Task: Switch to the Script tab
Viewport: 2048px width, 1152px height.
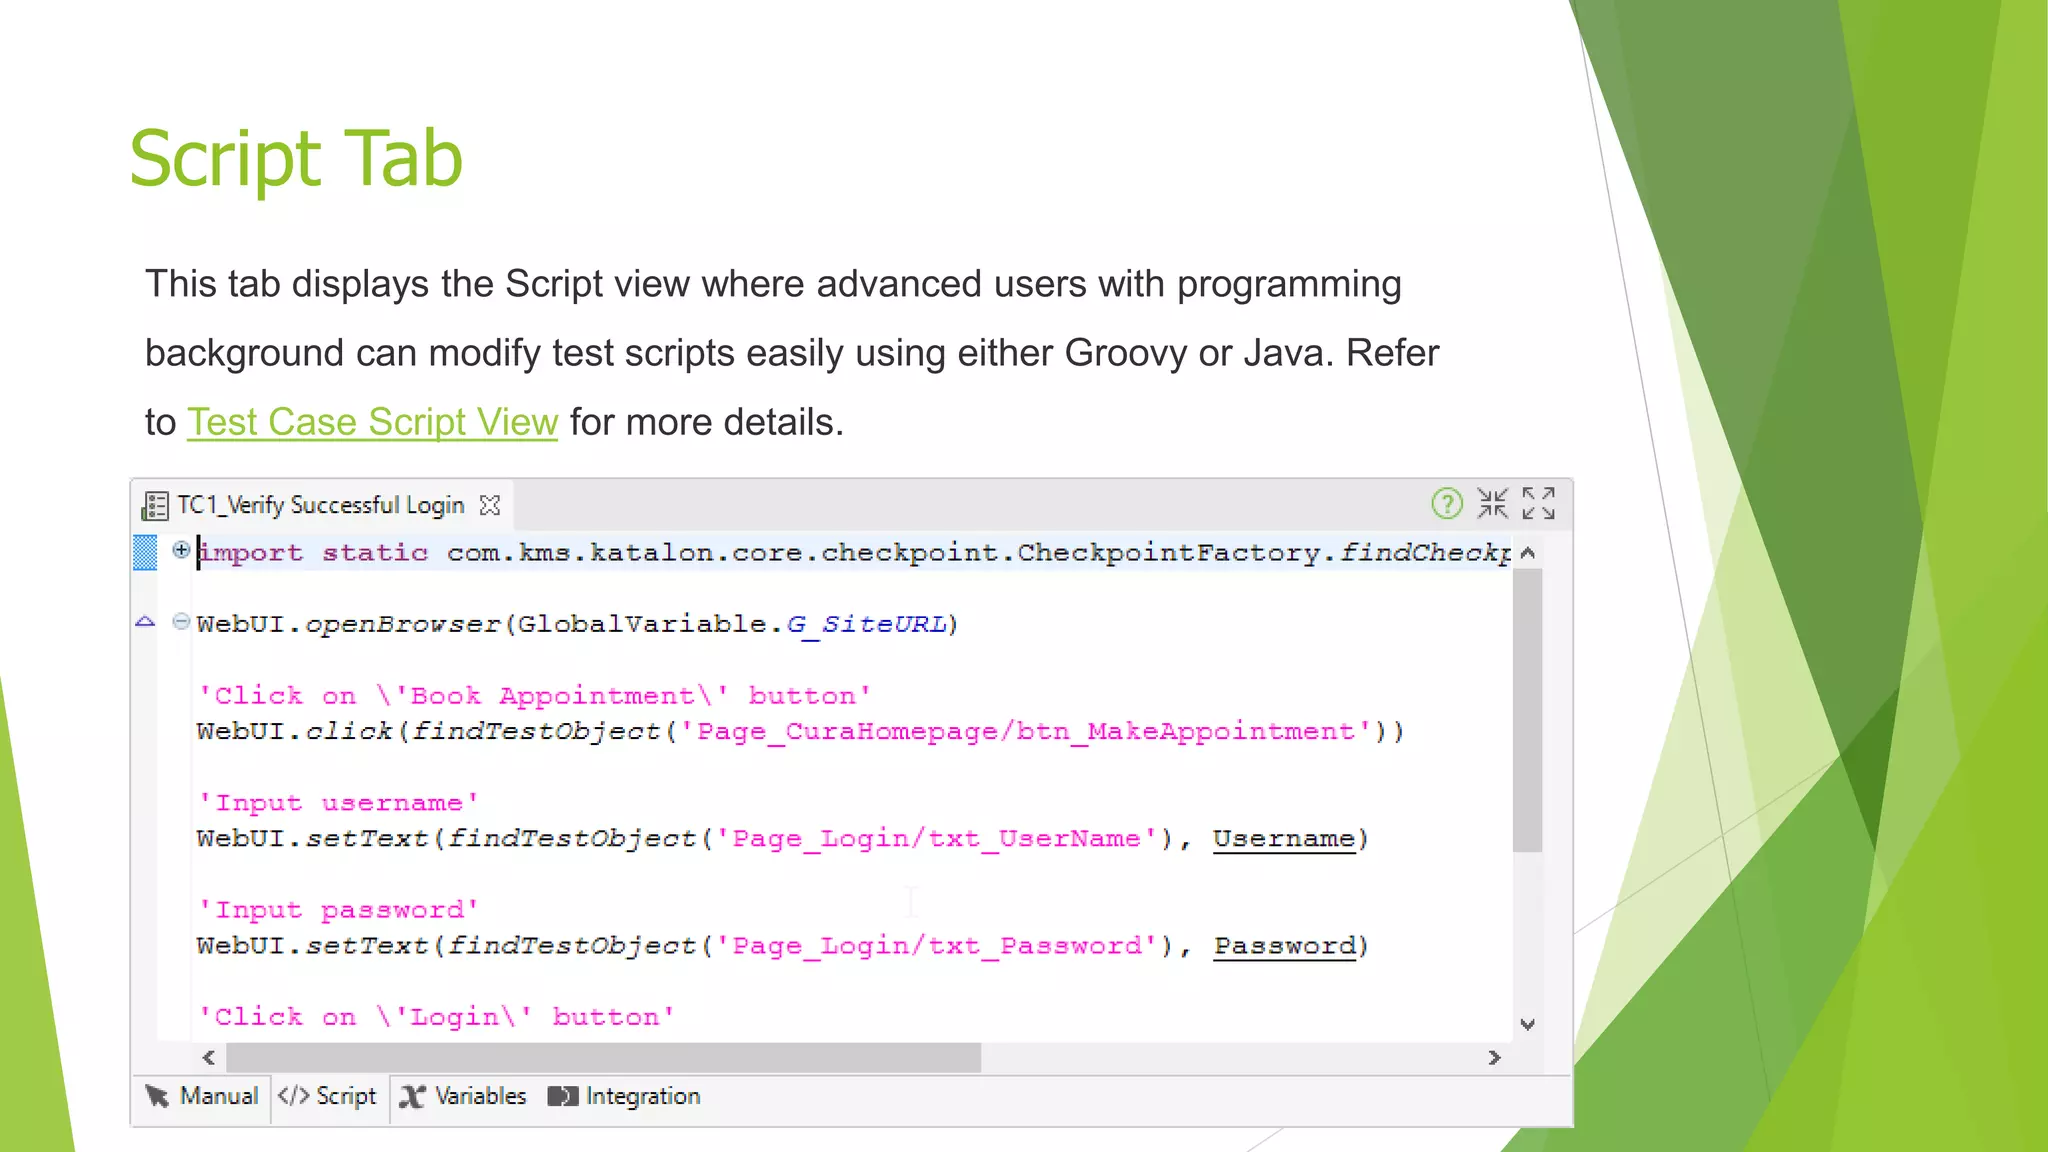Action: coord(328,1096)
